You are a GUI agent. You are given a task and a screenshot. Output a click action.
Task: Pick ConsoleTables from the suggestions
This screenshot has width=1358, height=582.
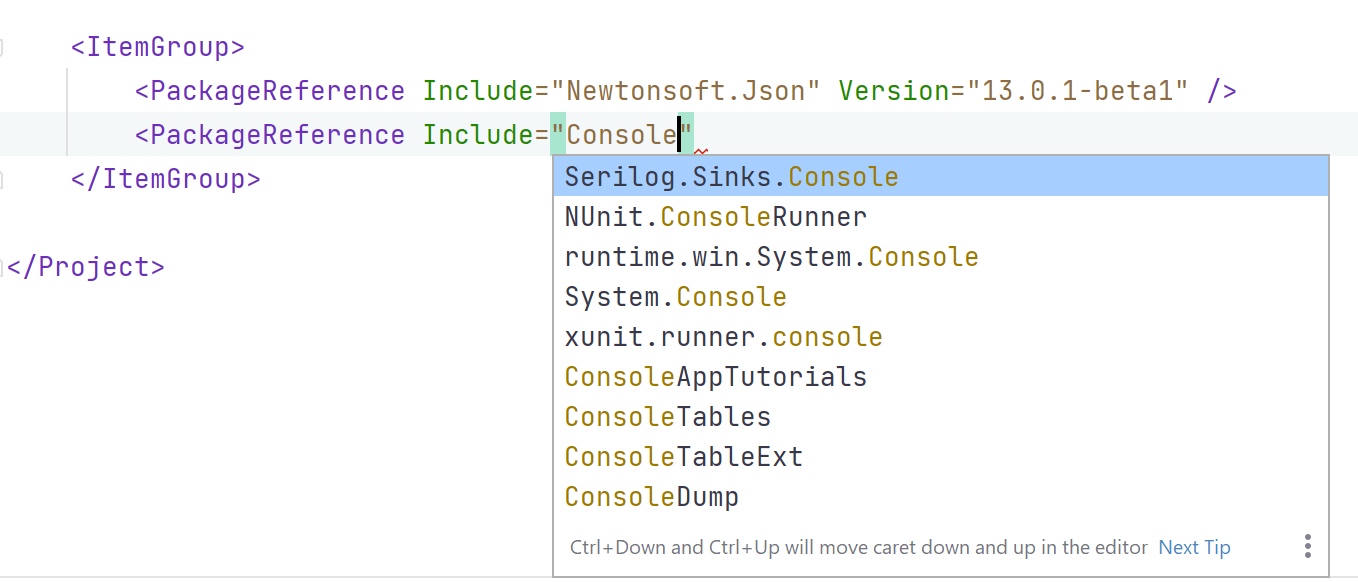(x=667, y=416)
